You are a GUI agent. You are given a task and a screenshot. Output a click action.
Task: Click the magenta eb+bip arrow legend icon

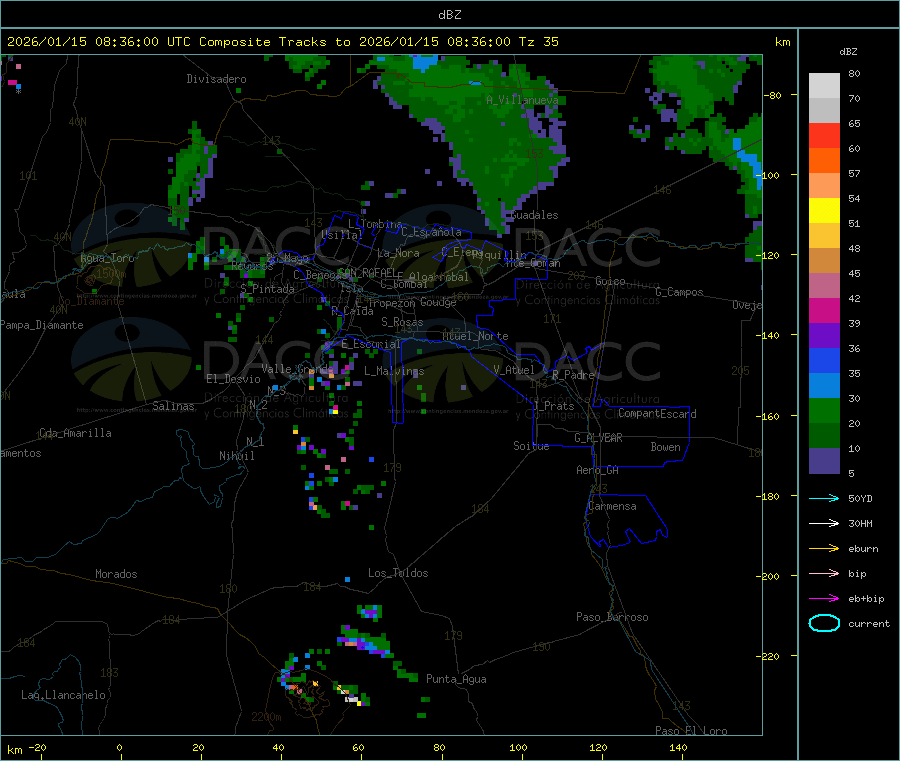[x=824, y=598]
